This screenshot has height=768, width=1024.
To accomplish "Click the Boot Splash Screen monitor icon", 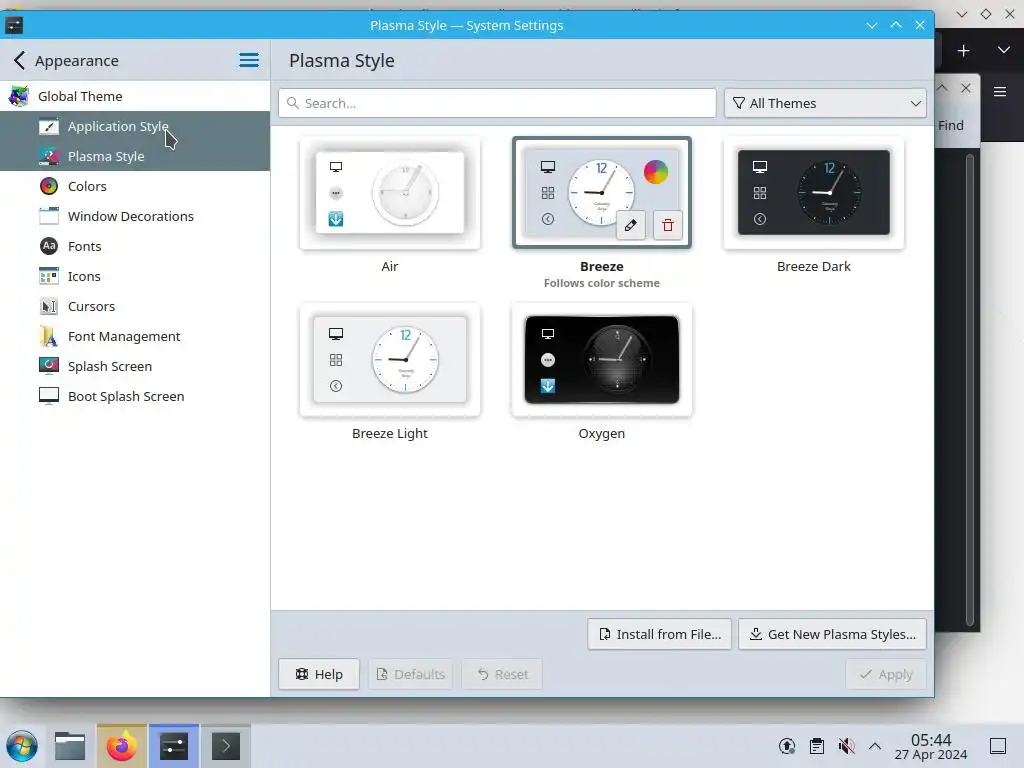I will 49,396.
